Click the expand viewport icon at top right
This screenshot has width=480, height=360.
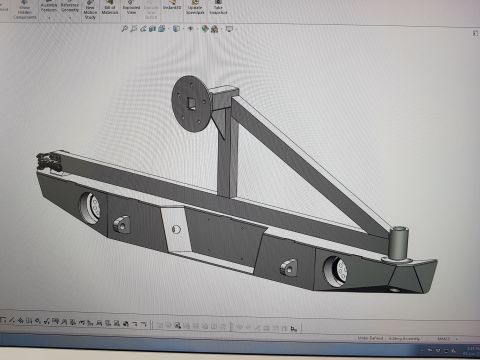click(x=475, y=33)
